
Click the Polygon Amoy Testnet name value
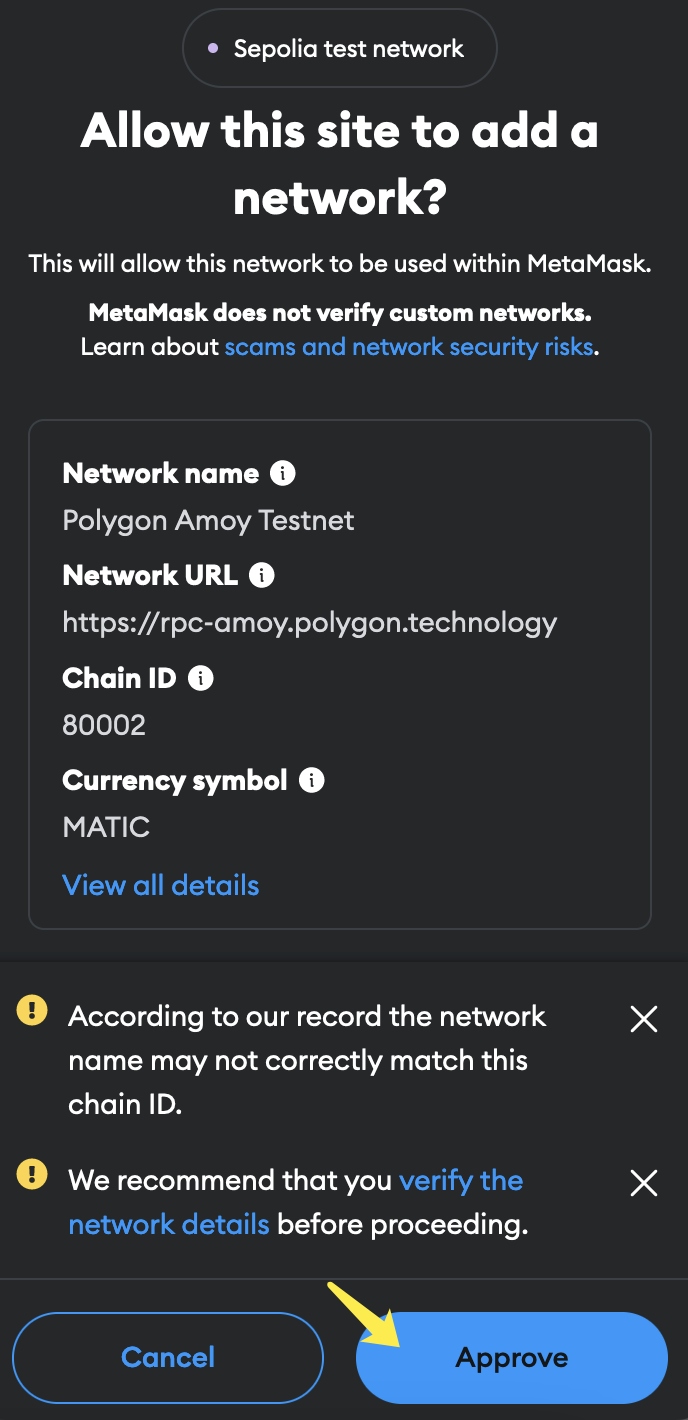208,521
